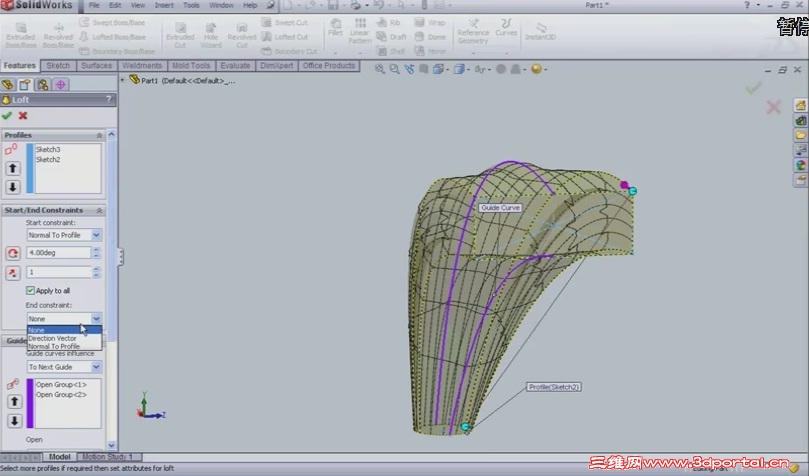Move guide curve up in list
Image resolution: width=809 pixels, height=476 pixels.
13,401
